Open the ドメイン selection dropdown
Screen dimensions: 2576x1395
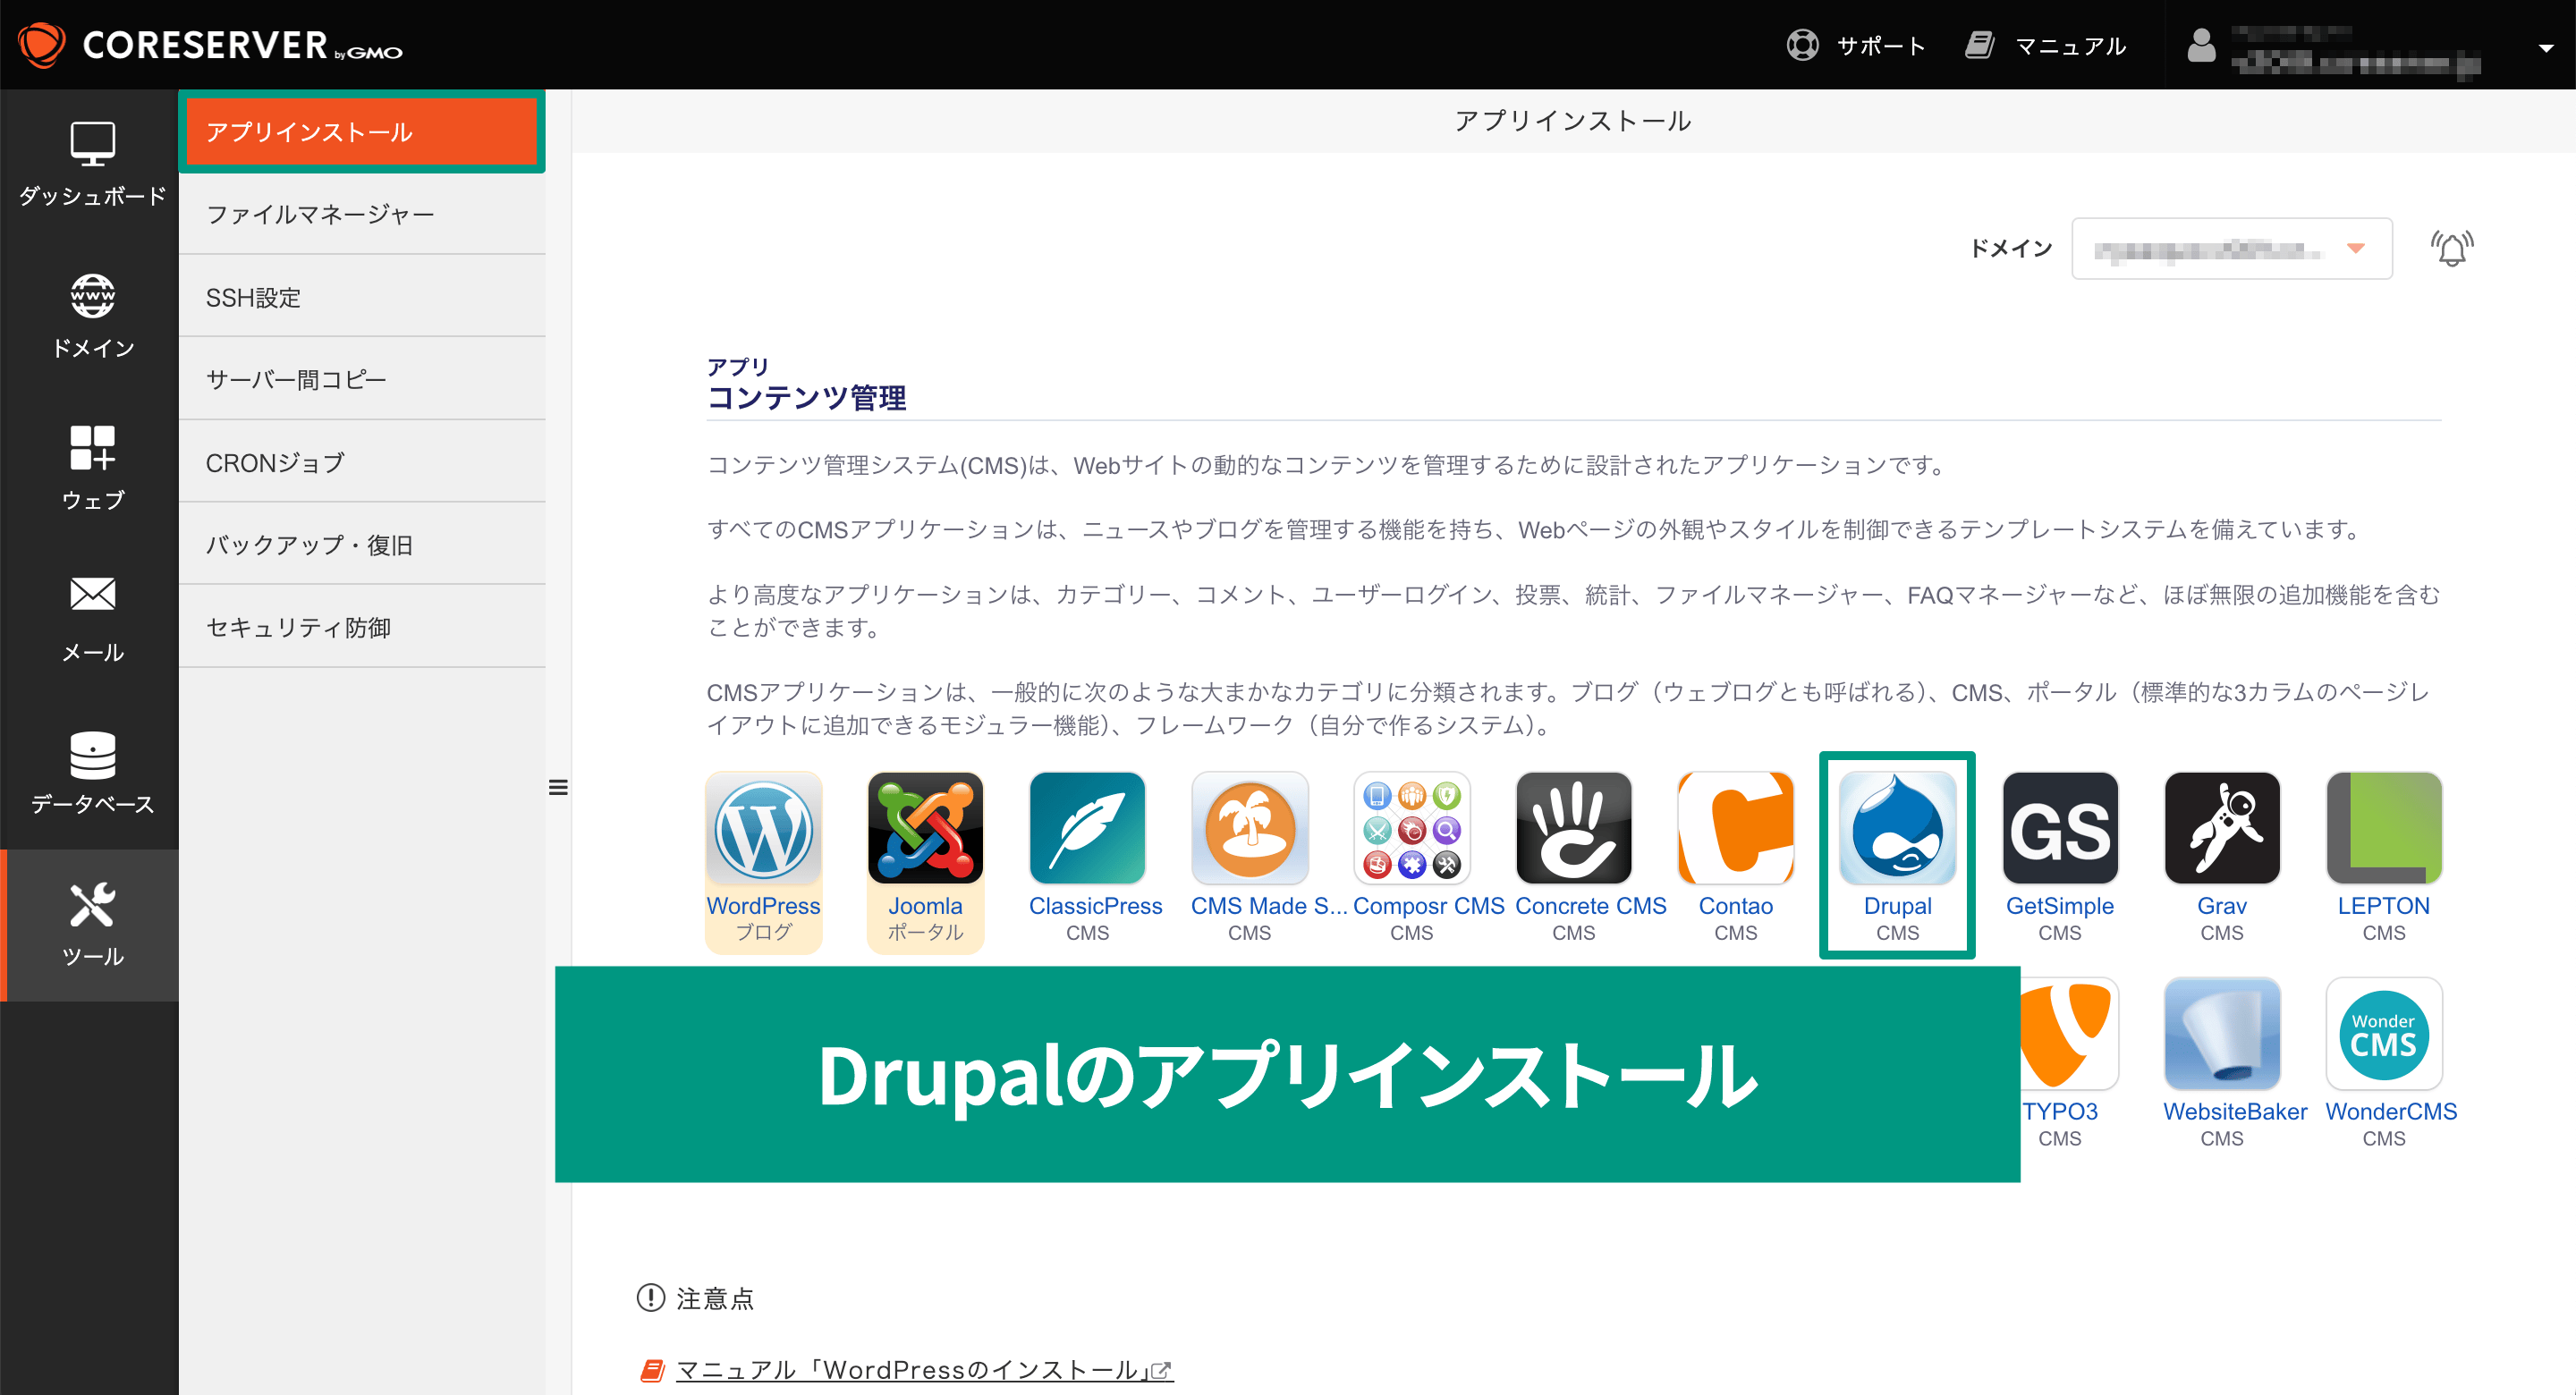(2231, 248)
